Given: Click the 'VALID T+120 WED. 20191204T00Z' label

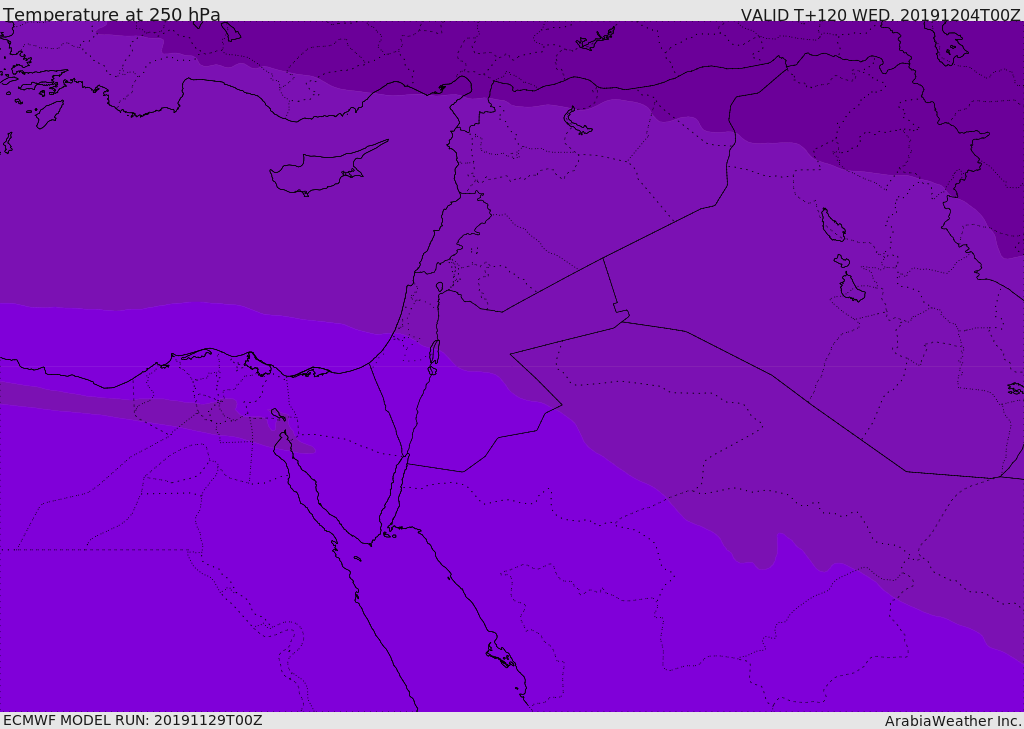Looking at the screenshot, I should [x=880, y=14].
